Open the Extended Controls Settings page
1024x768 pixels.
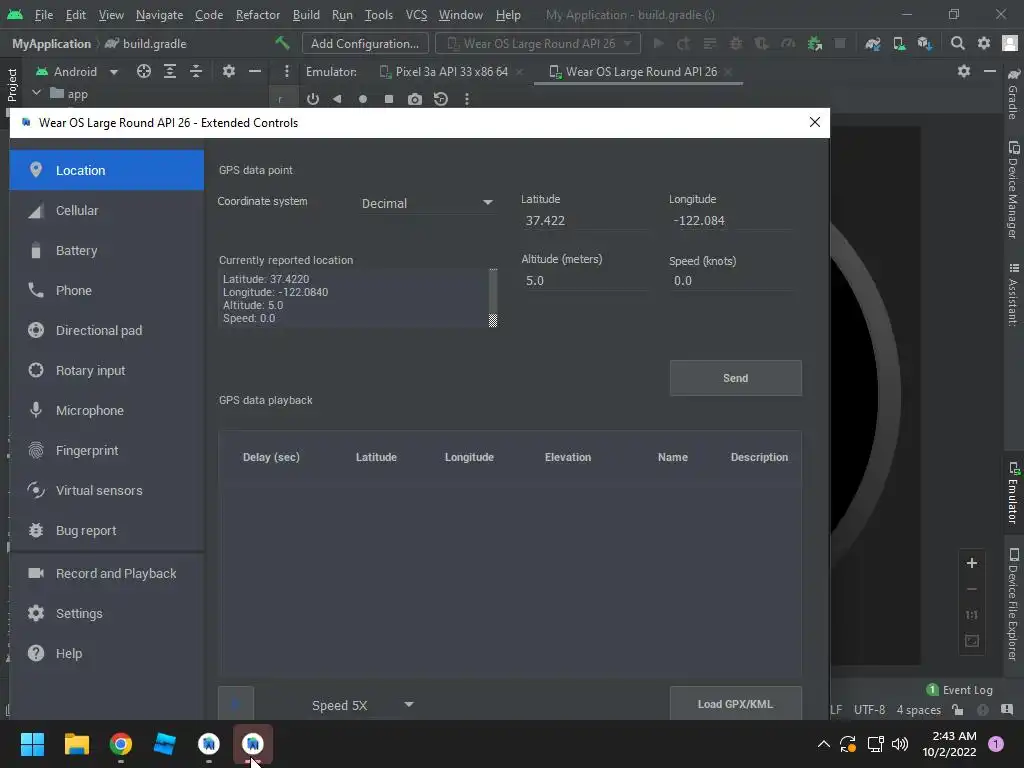click(106, 613)
